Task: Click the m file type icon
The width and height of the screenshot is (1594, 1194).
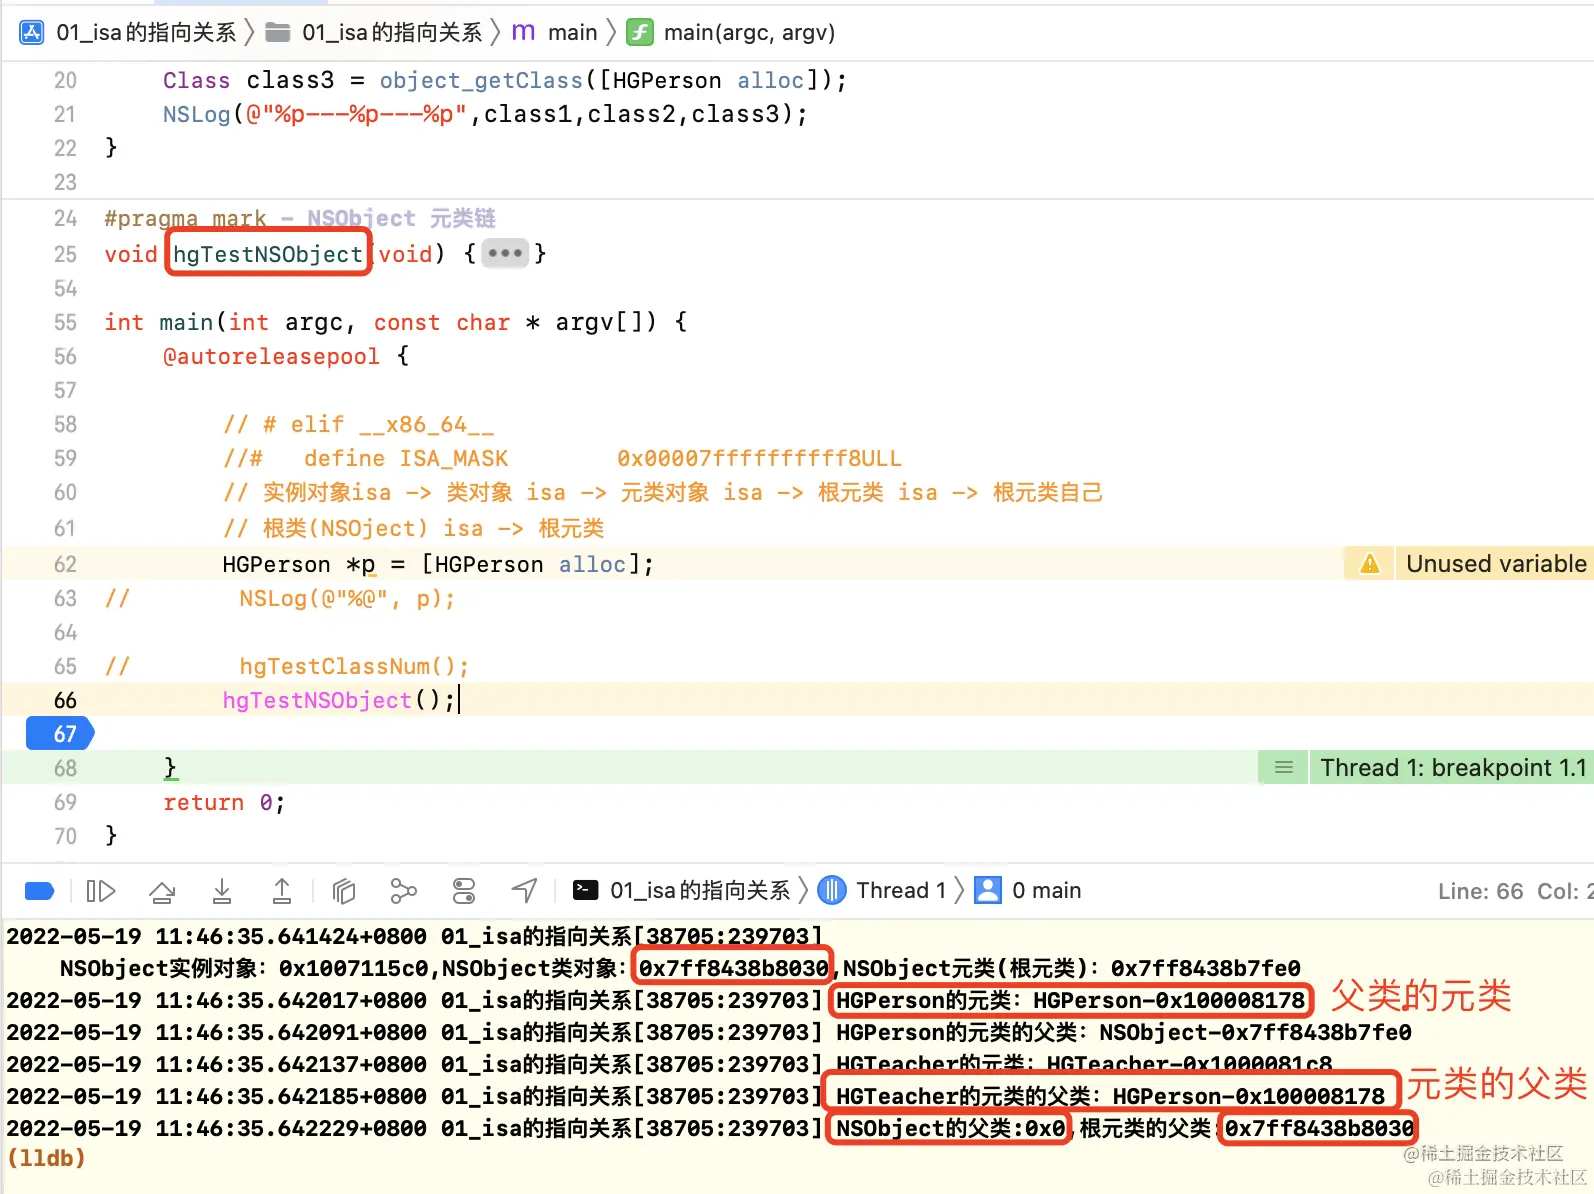Action: click(x=523, y=33)
